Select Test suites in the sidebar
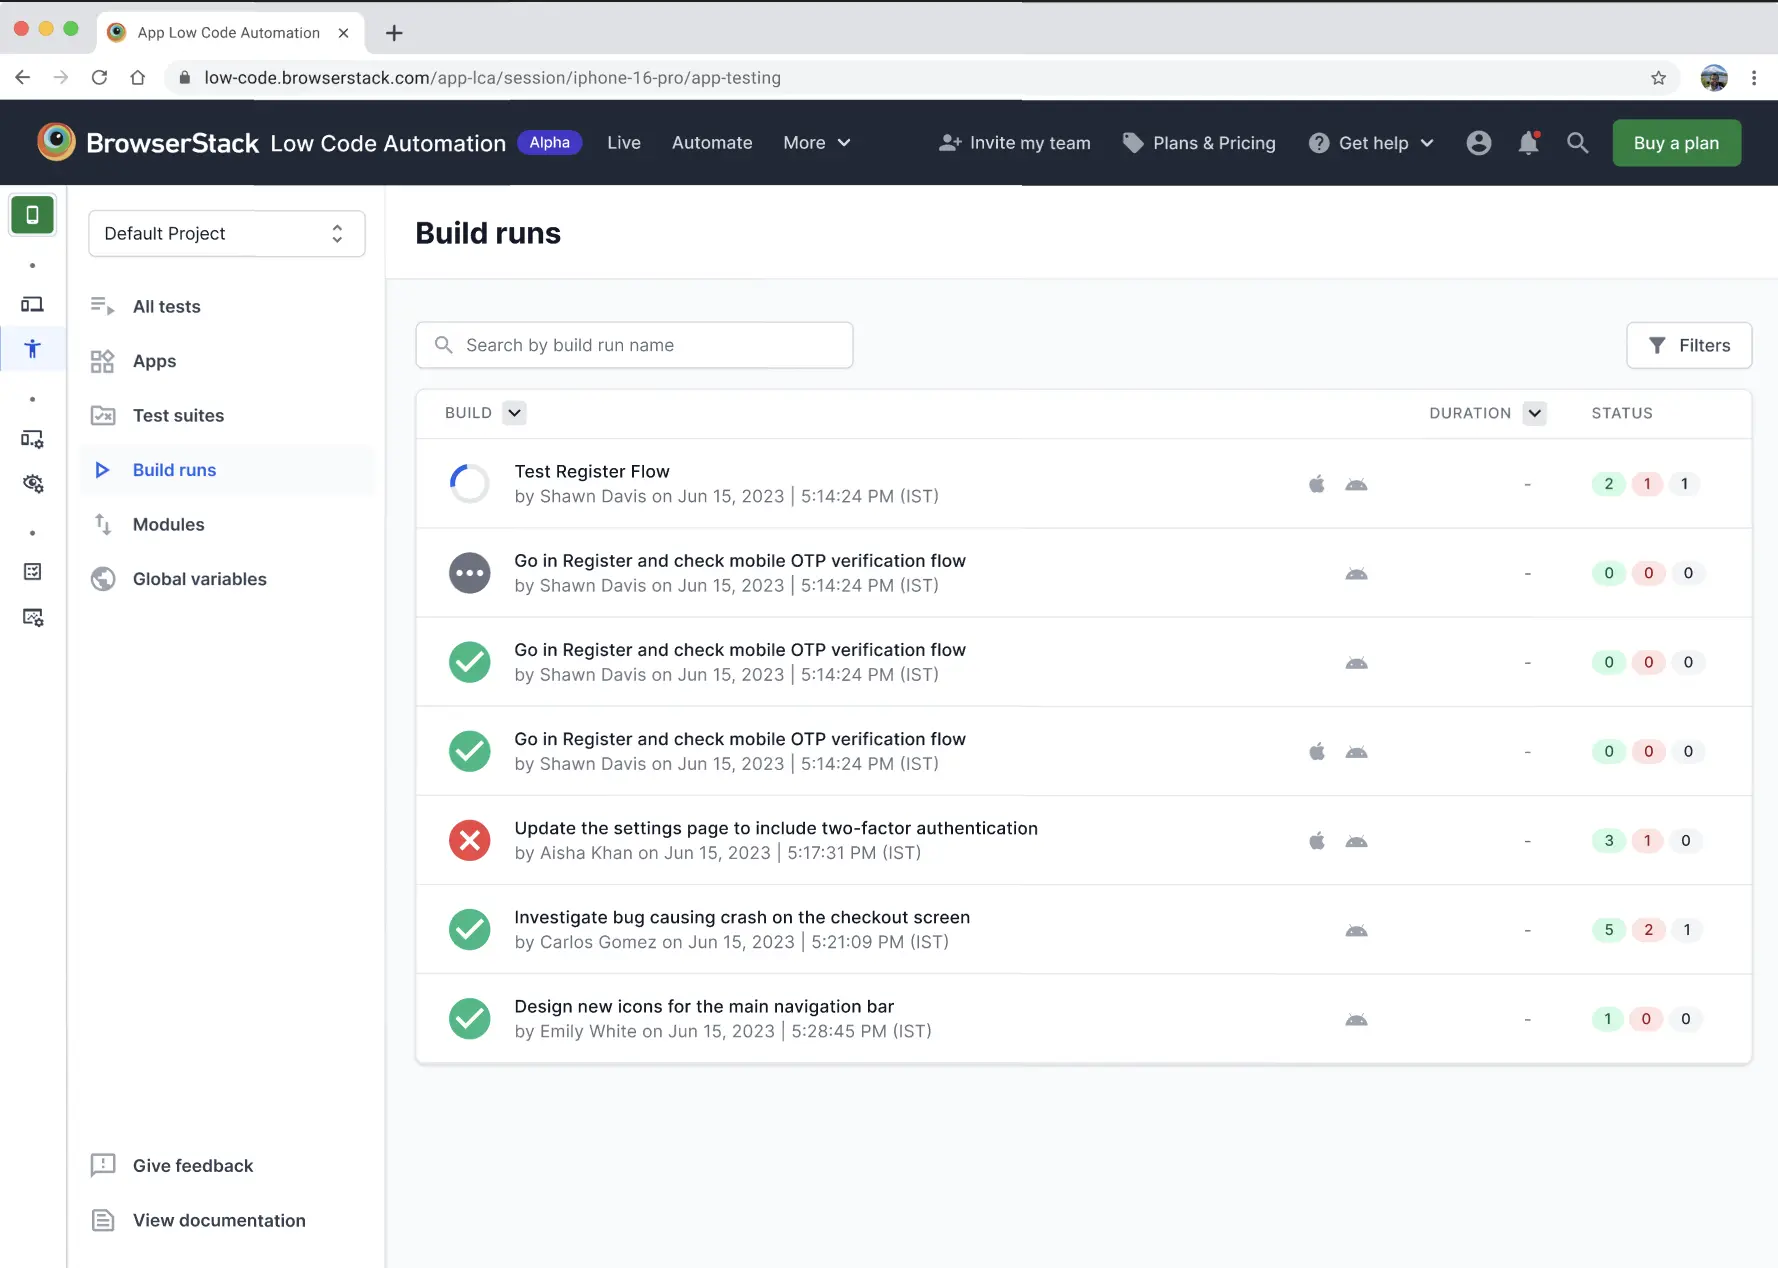Screen dimensions: 1778x1268 178,415
